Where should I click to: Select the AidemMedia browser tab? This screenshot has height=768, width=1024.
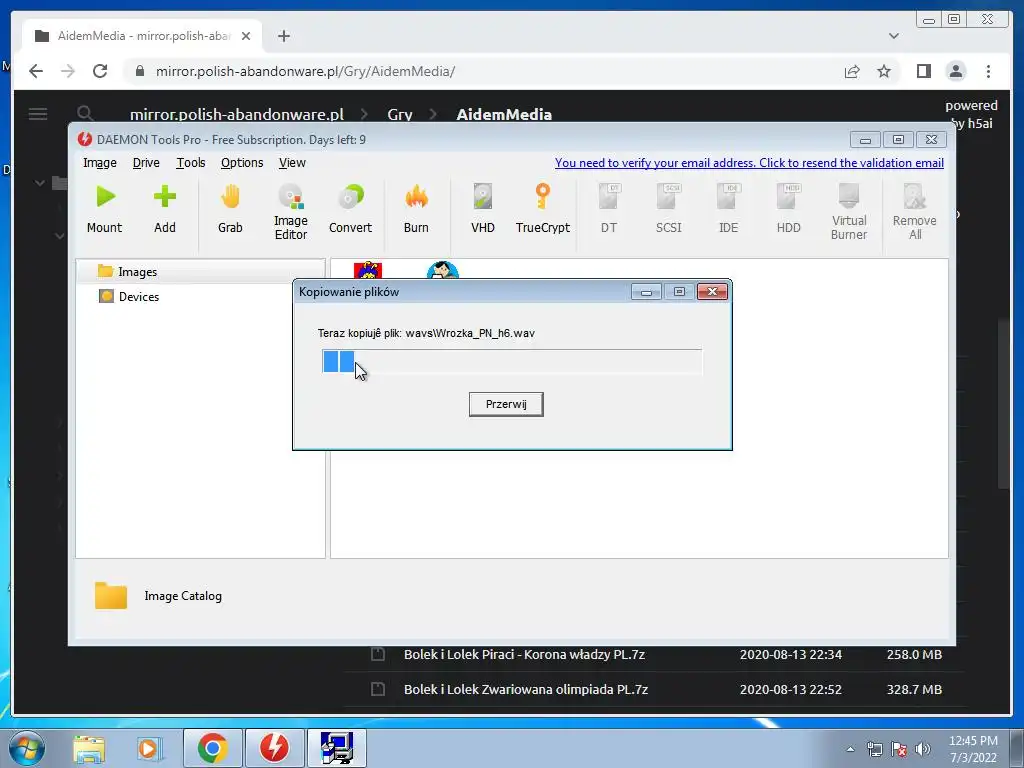(x=142, y=36)
